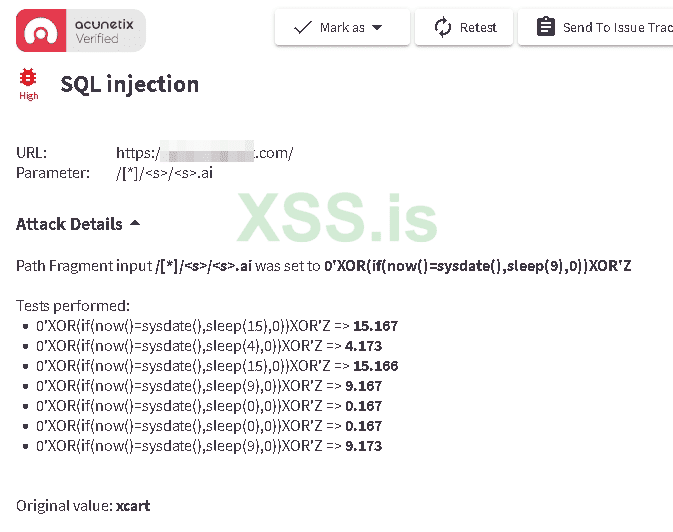Click the Original value xcart text
Viewport: 673px width, 532px height.
(83, 505)
